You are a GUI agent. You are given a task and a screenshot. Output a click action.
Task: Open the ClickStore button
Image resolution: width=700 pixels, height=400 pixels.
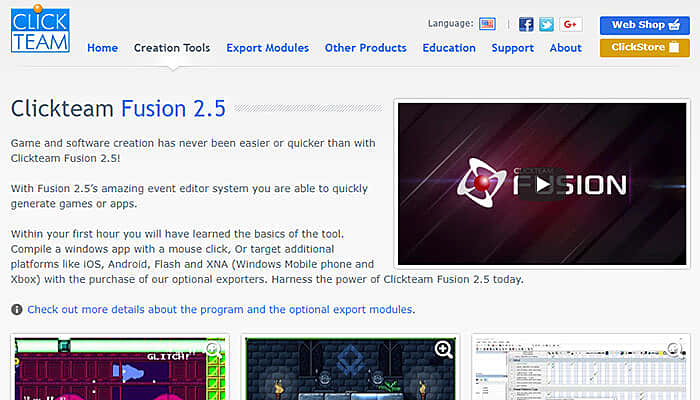[645, 47]
